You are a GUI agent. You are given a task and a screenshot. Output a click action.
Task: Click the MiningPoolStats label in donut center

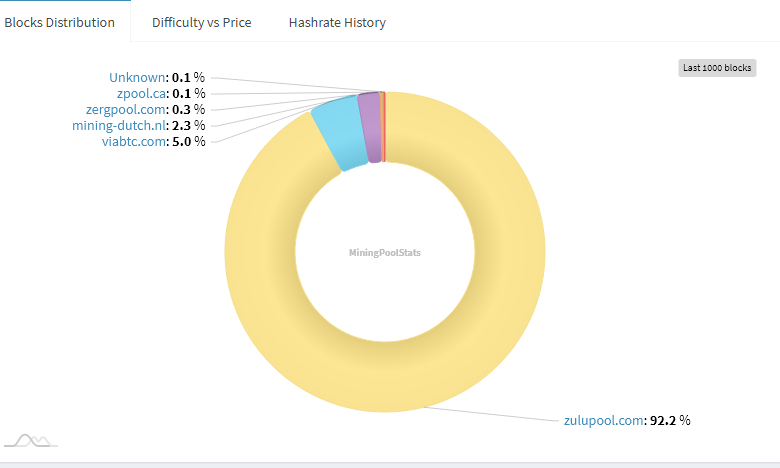[385, 253]
